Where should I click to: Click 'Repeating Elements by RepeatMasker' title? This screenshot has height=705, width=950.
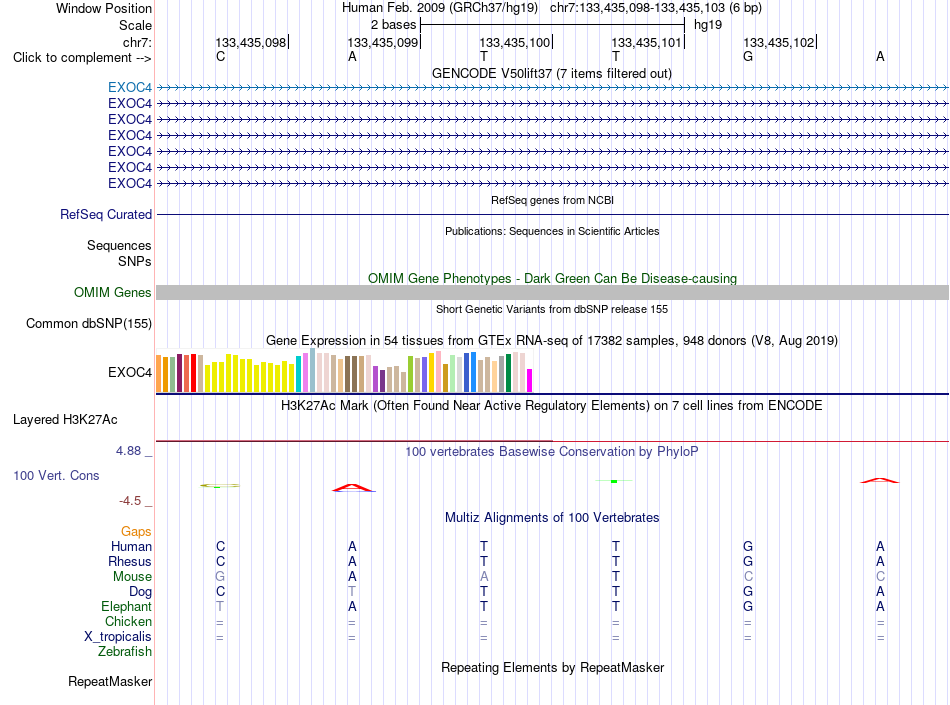coord(552,667)
